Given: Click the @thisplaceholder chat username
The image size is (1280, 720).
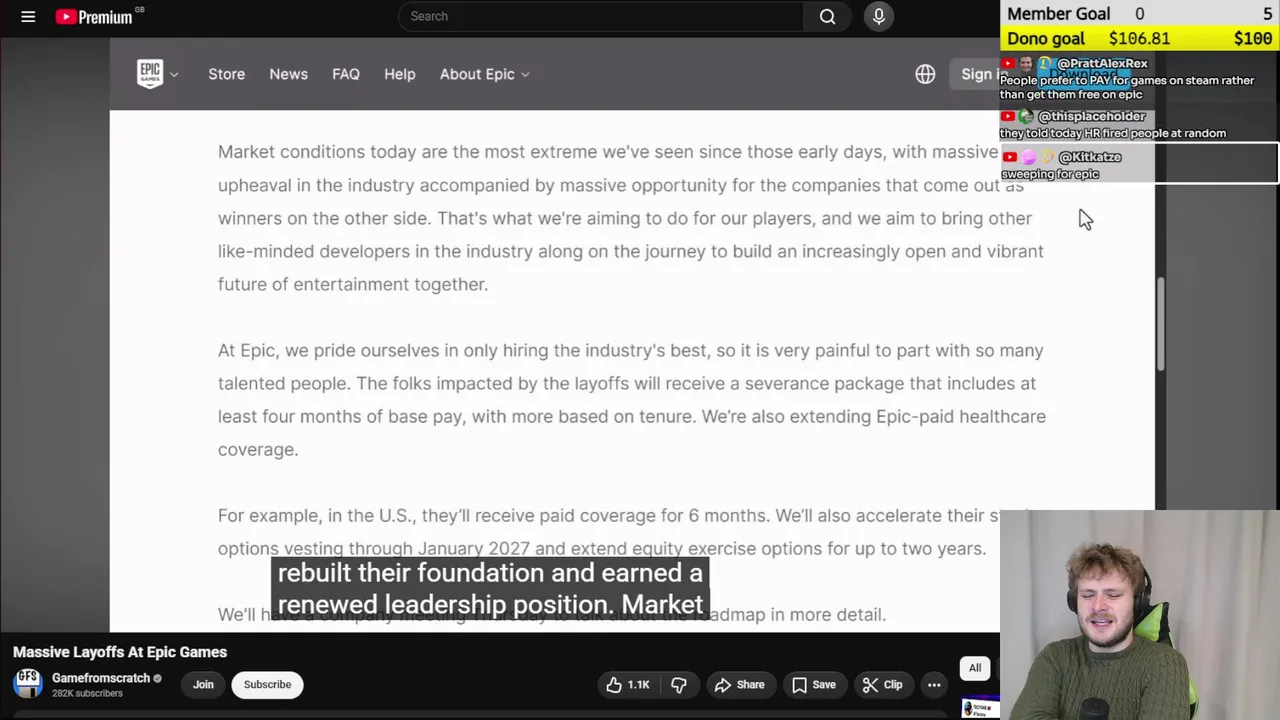Looking at the screenshot, I should [1091, 116].
